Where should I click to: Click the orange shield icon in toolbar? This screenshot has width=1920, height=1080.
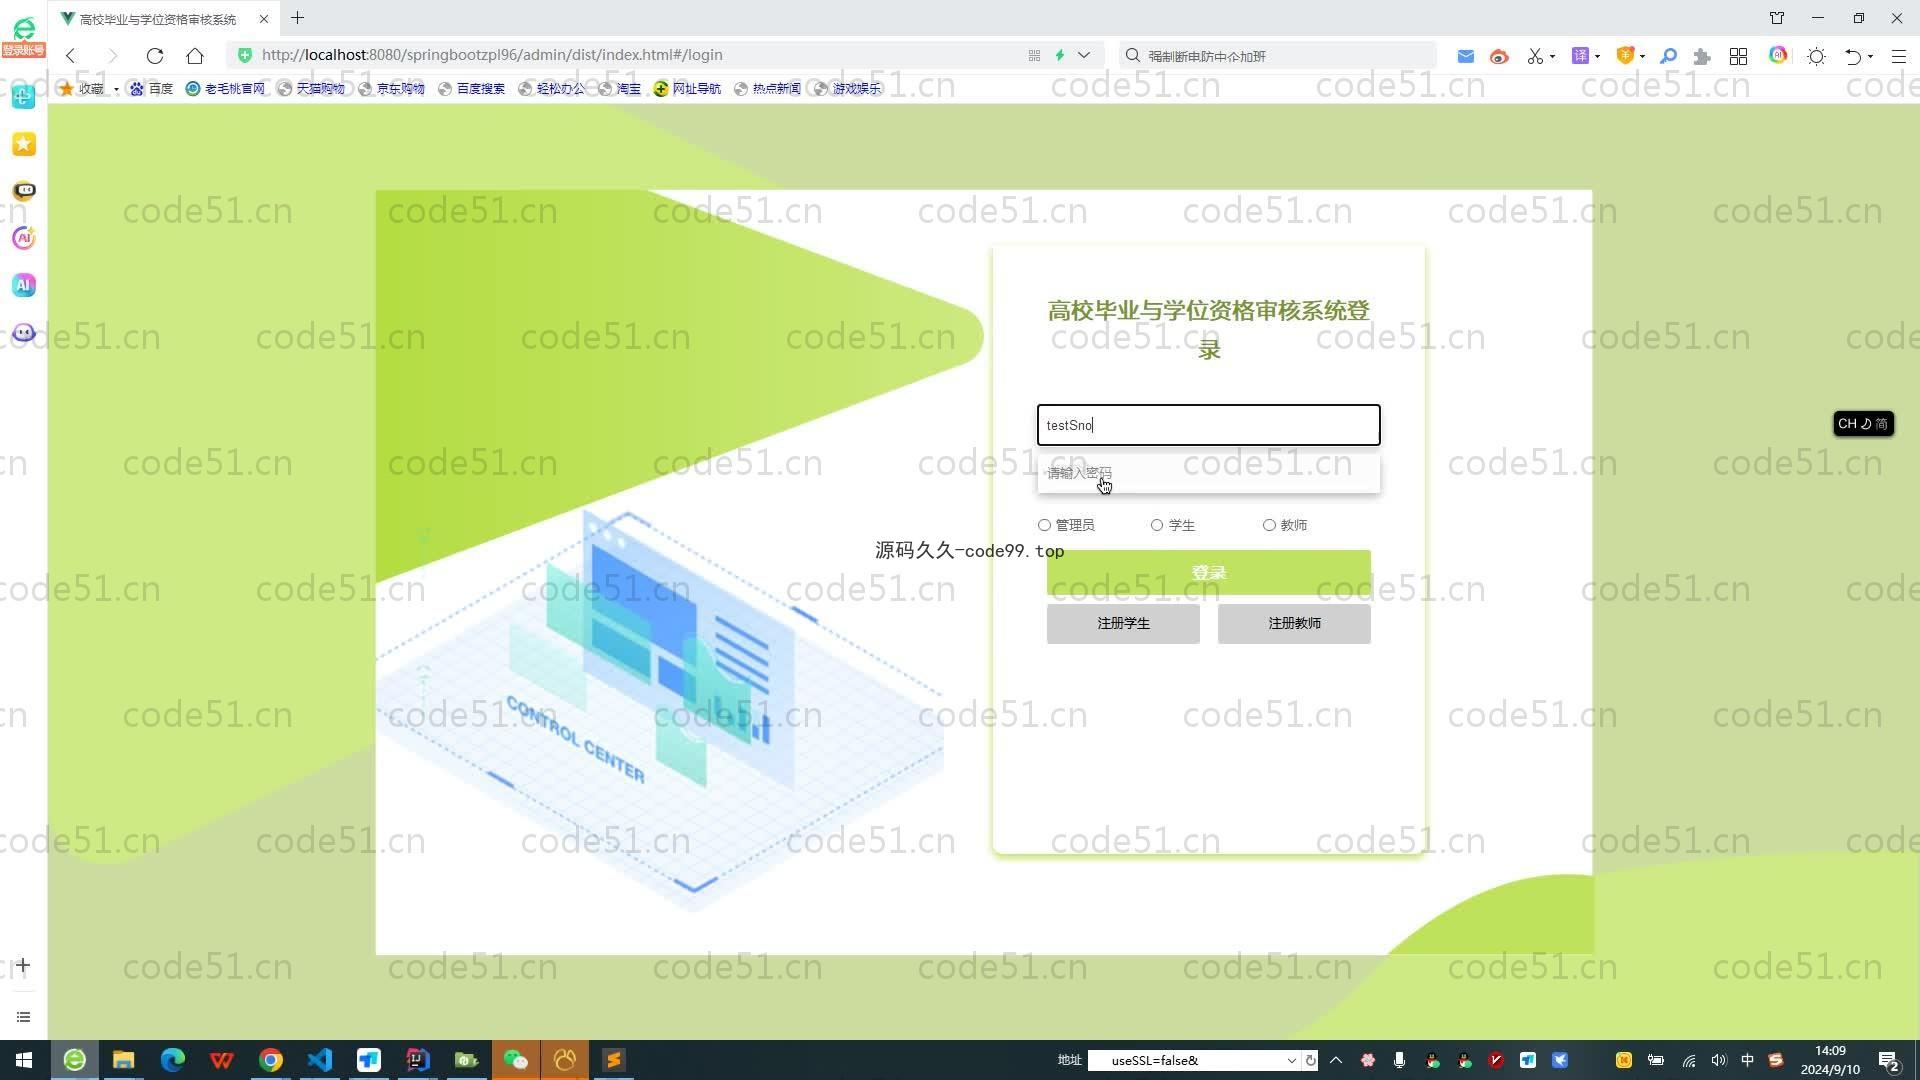(x=1625, y=56)
